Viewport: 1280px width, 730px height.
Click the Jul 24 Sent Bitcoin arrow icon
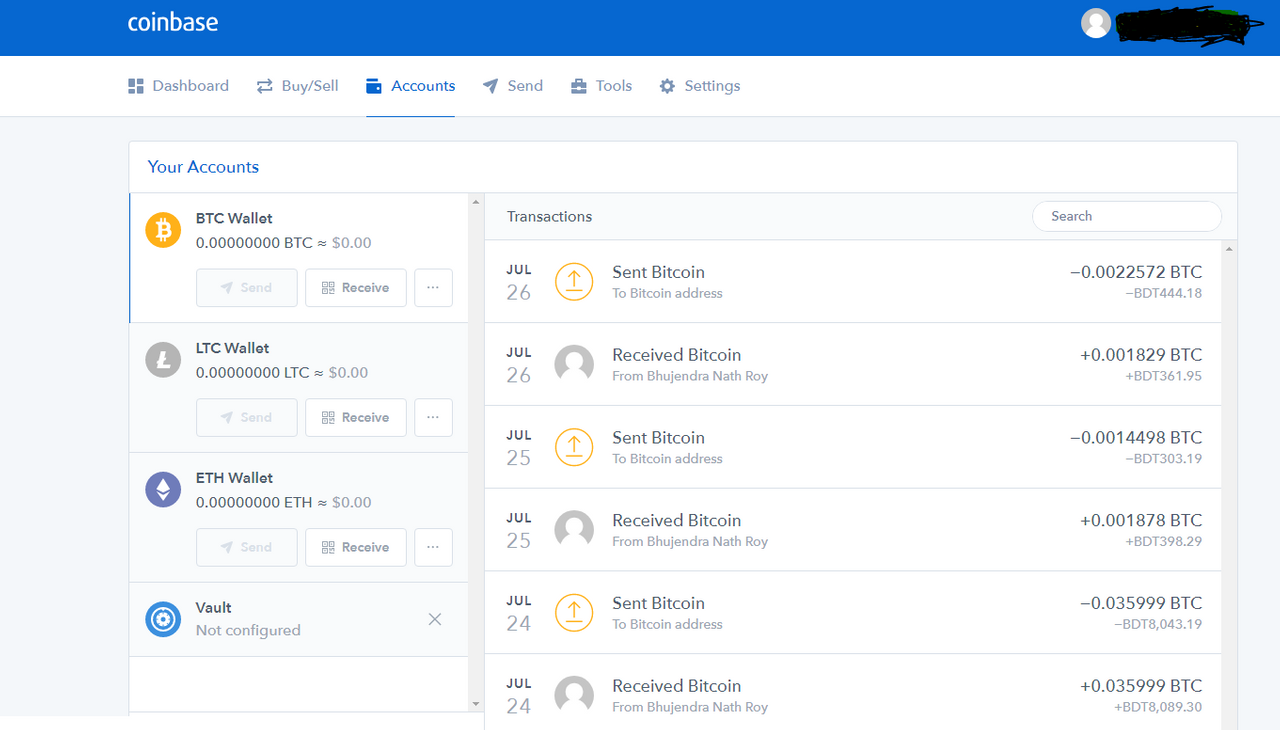coord(574,612)
